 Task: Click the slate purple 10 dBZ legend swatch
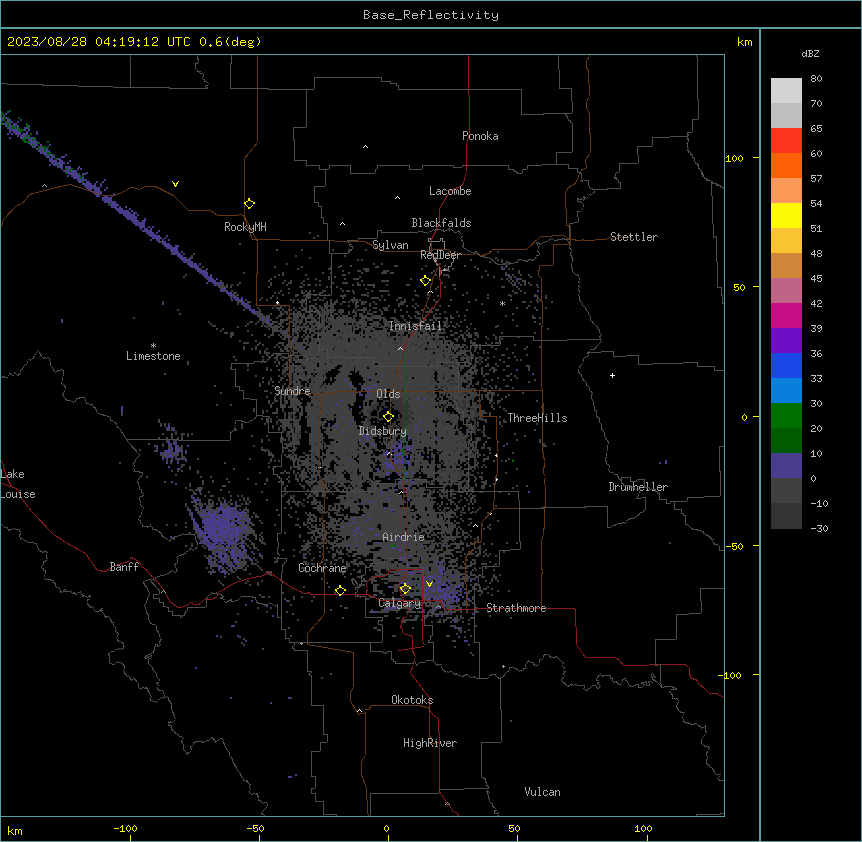coord(786,466)
